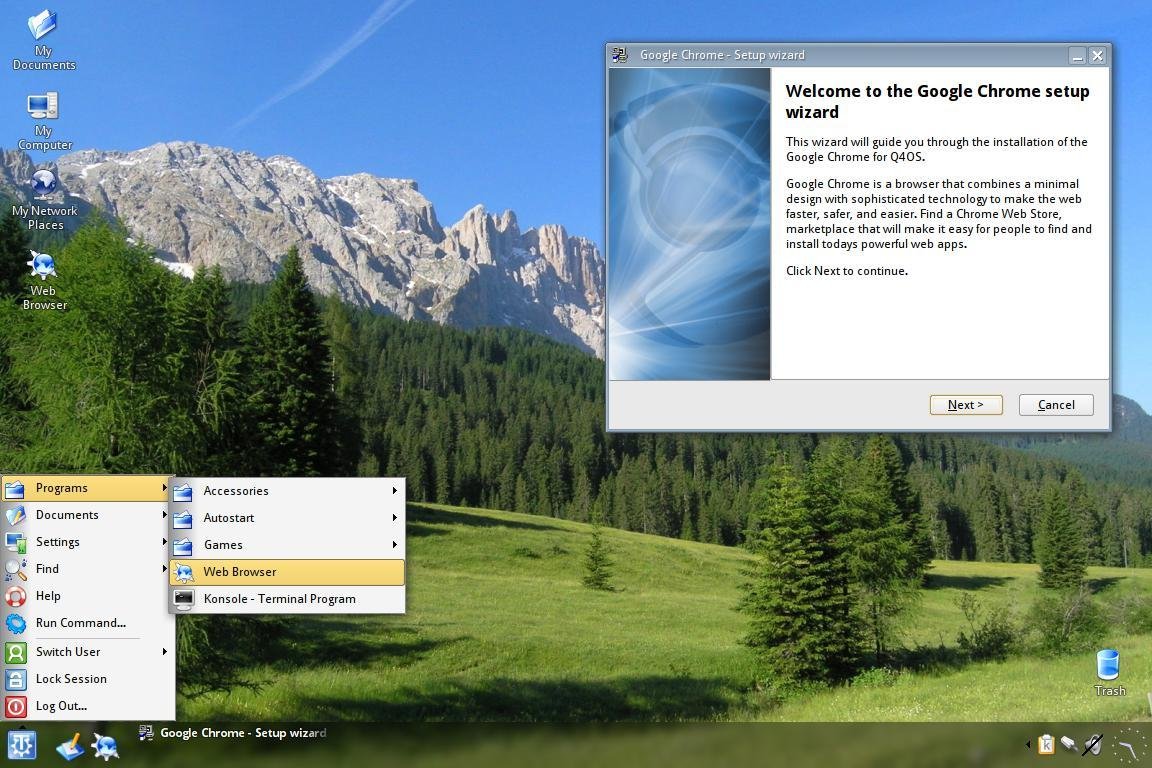Close the Setup wizard window

(x=1097, y=56)
